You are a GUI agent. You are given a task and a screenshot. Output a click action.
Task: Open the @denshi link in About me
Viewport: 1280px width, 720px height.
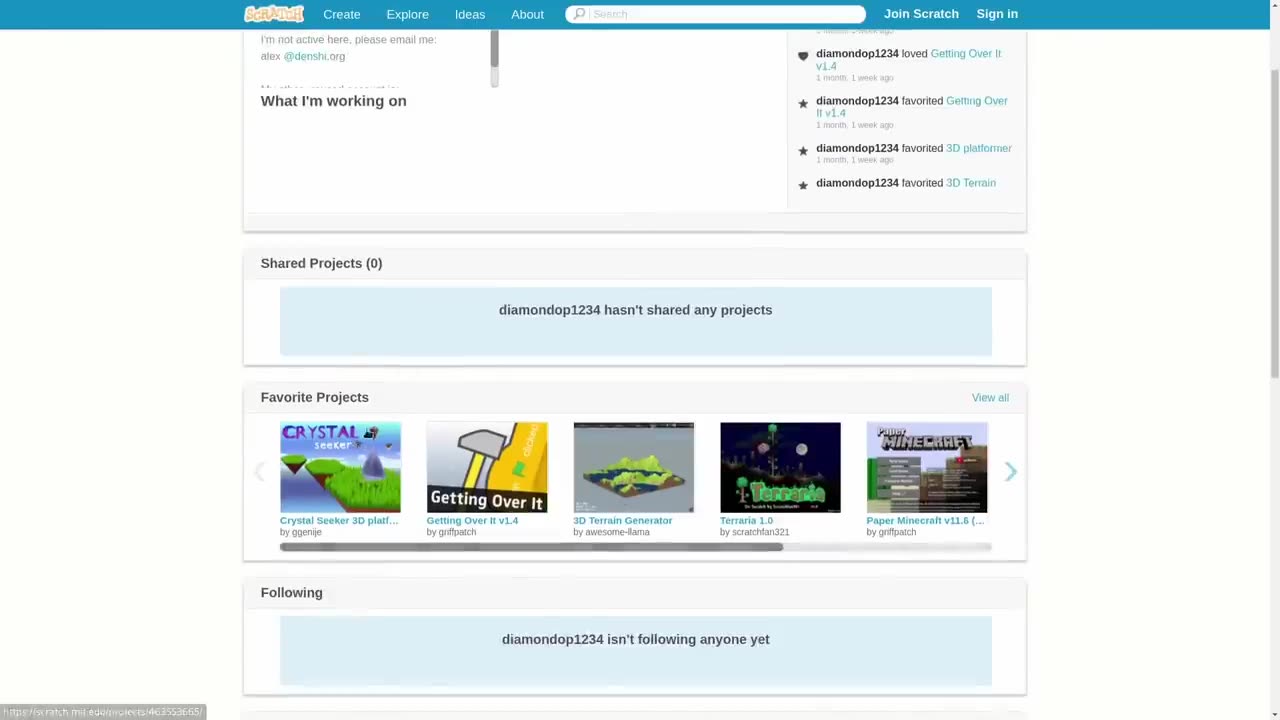(306, 56)
